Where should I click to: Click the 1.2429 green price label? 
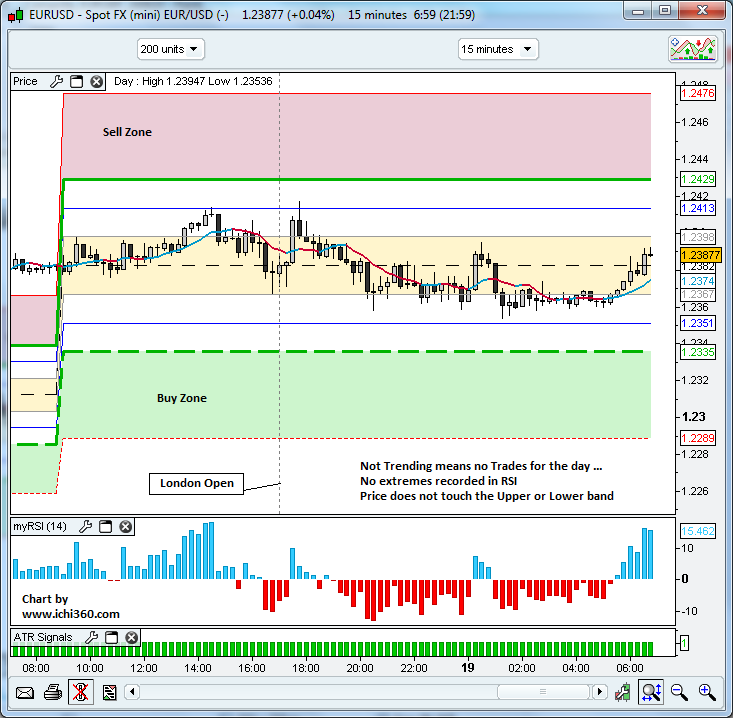click(696, 179)
